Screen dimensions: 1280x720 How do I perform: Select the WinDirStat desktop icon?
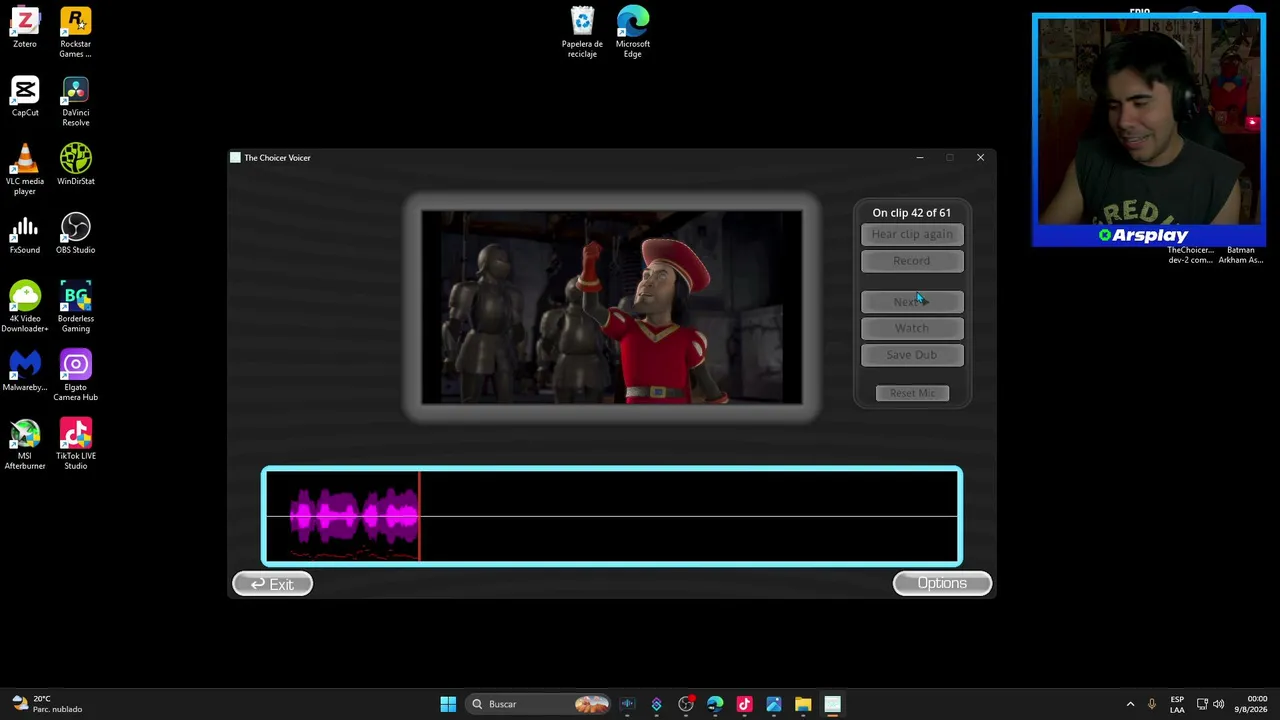pos(75,165)
